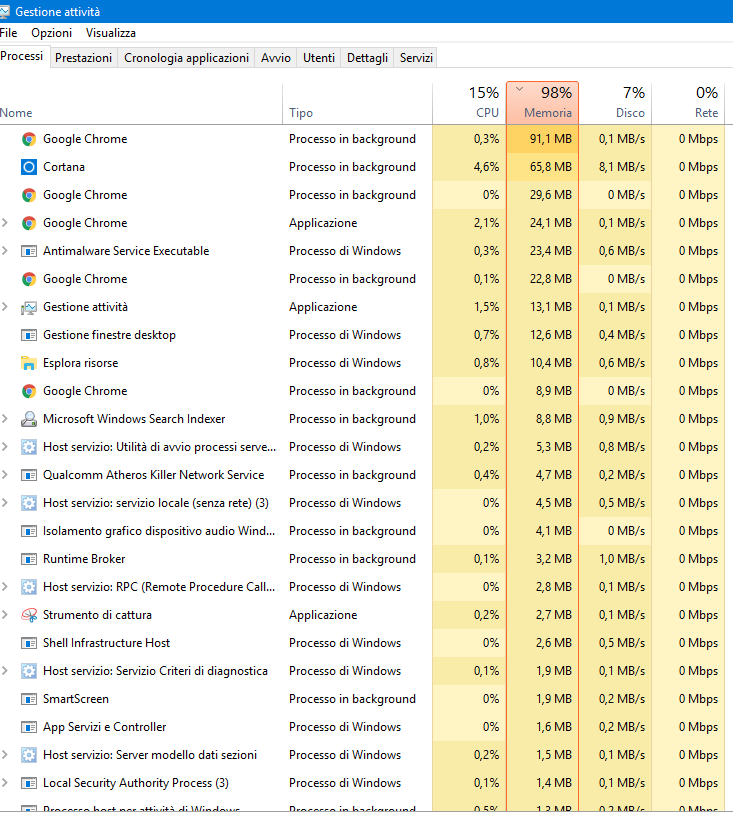Click the 4,6% CPU value for Cortana

[x=486, y=167]
